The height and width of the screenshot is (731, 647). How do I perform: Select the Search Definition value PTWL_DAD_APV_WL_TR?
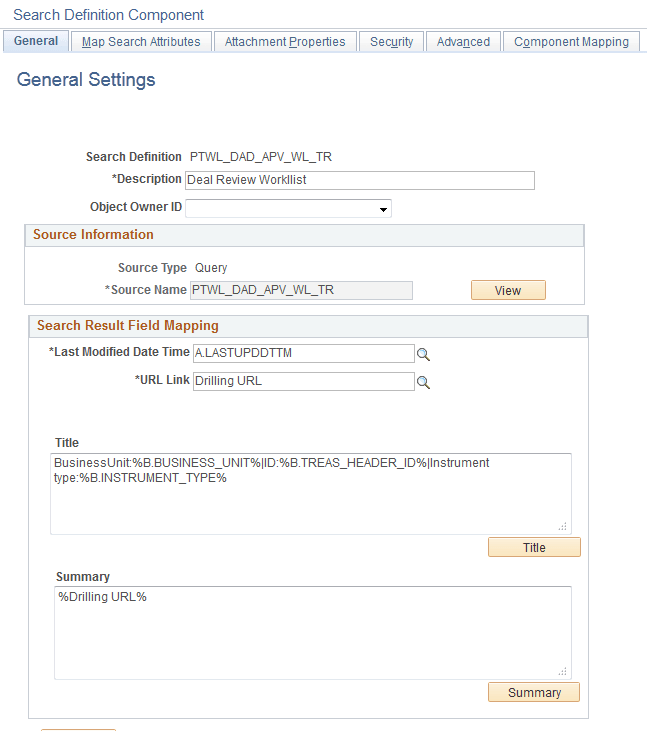pyautogui.click(x=261, y=157)
